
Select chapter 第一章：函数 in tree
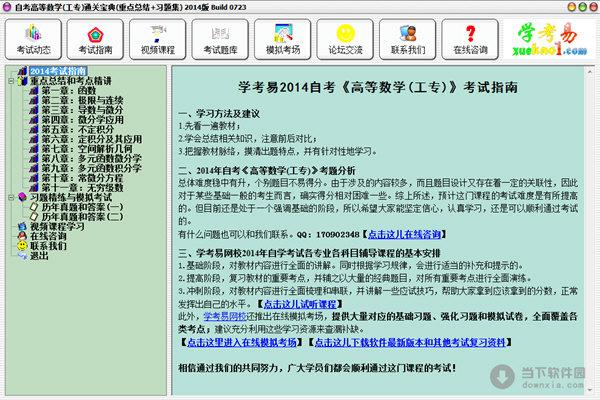(x=68, y=91)
